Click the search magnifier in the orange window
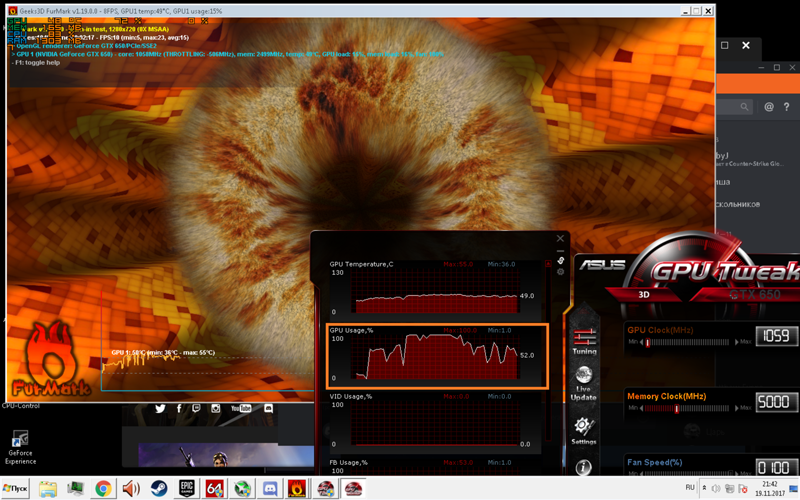The width and height of the screenshot is (800, 500). point(744,107)
